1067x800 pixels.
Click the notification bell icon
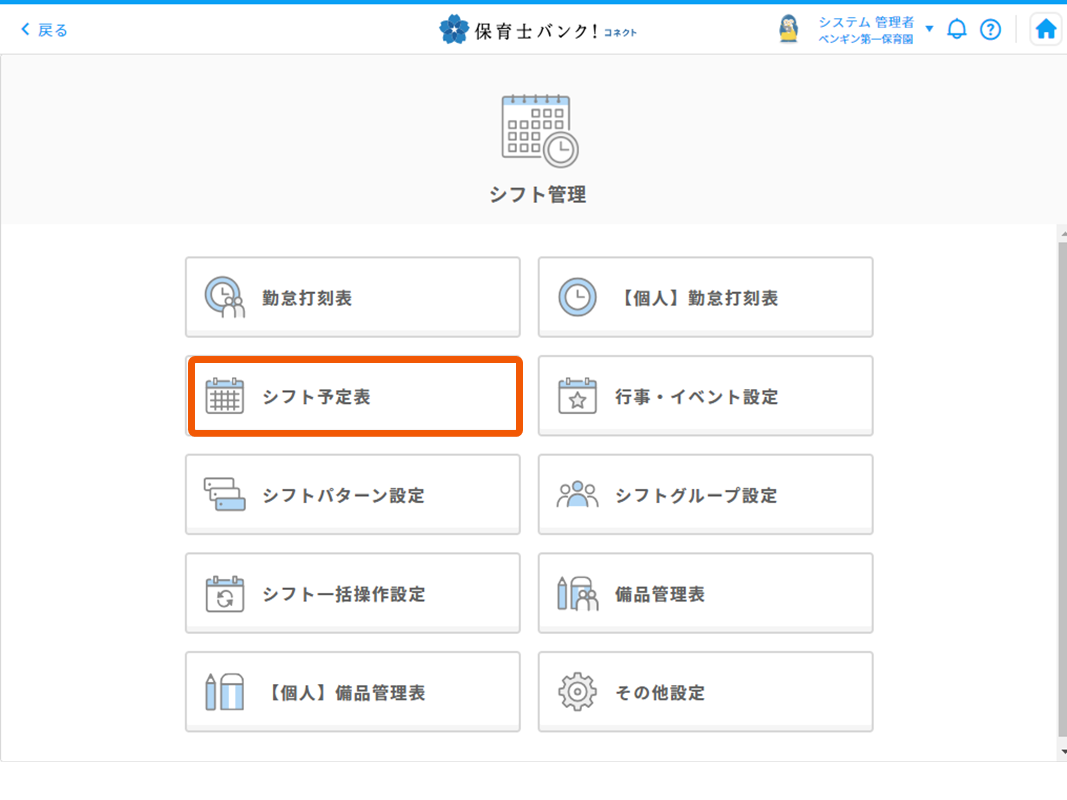[x=956, y=28]
